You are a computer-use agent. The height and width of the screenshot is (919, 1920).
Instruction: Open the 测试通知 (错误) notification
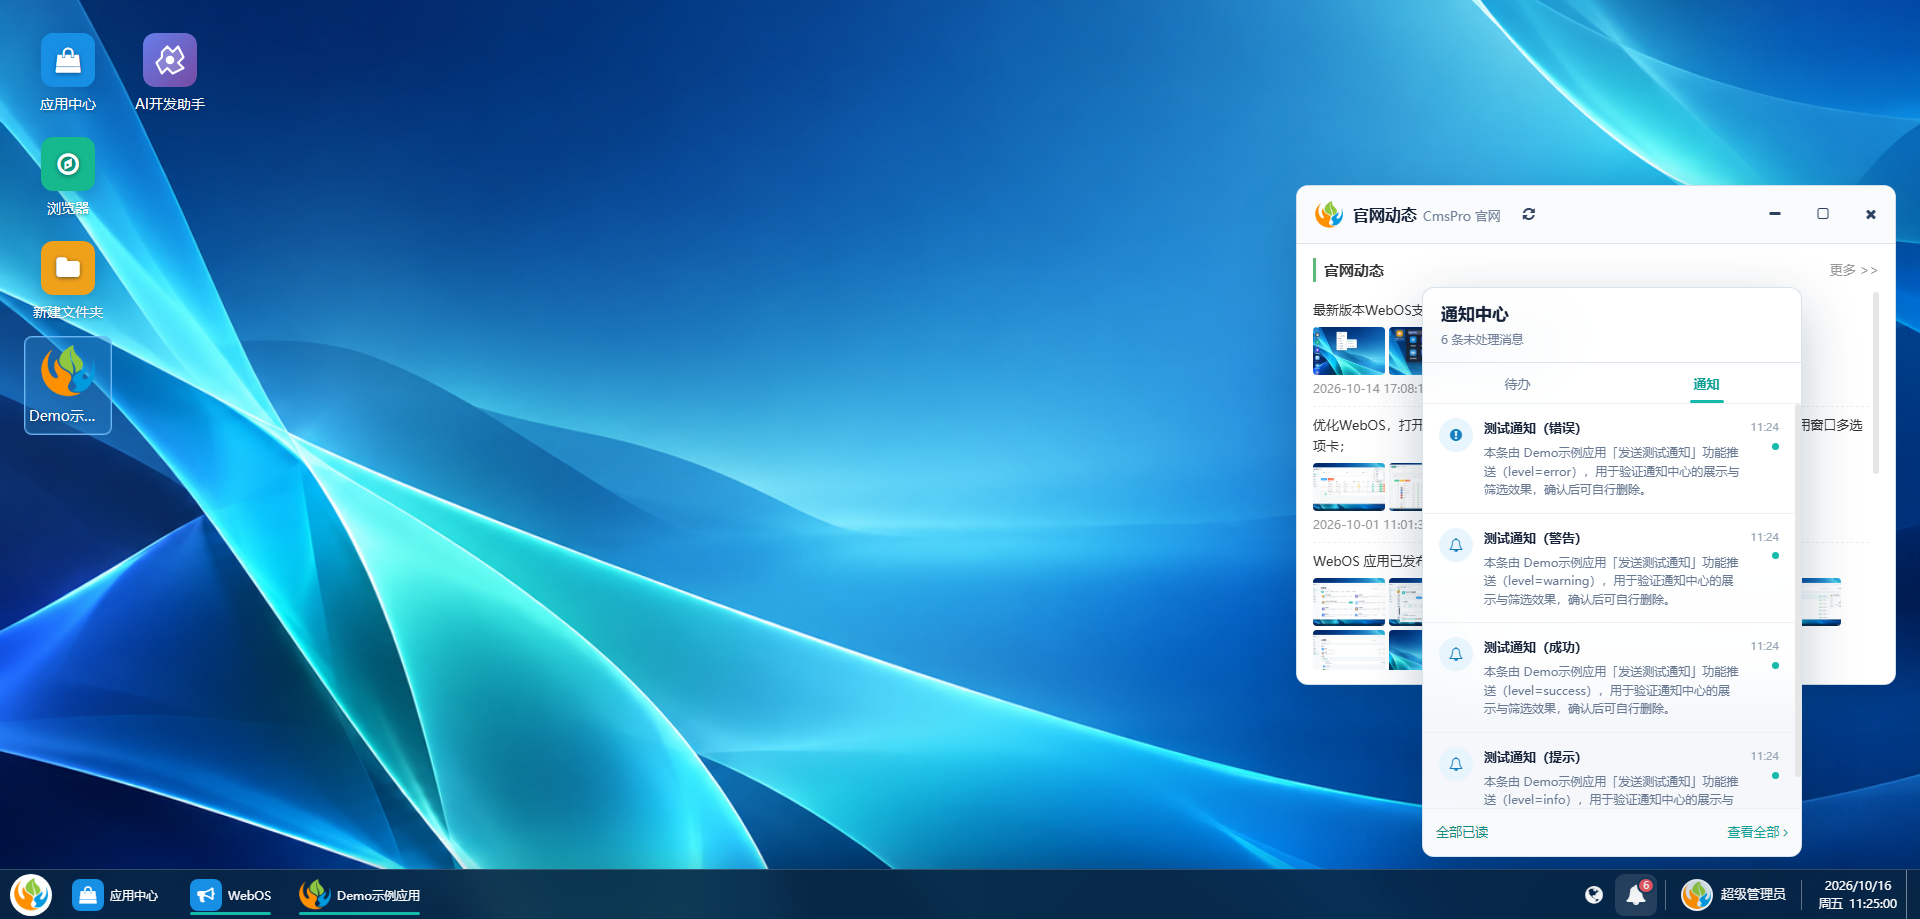1610,459
